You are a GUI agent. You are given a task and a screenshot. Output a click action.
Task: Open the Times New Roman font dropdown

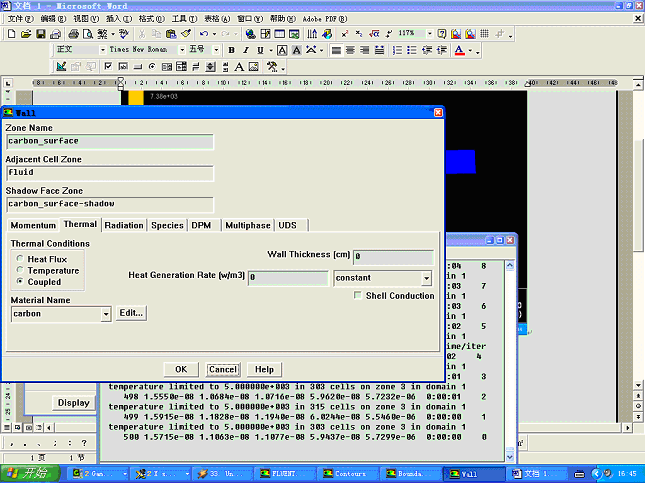click(182, 50)
